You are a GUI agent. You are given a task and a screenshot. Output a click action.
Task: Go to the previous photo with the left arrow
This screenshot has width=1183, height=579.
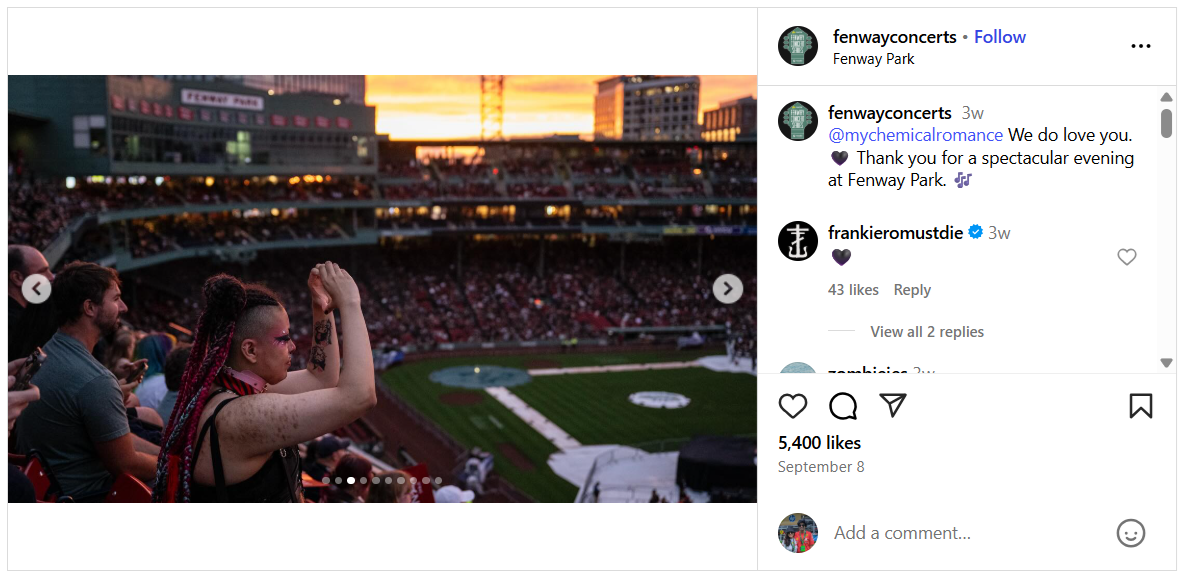point(37,288)
